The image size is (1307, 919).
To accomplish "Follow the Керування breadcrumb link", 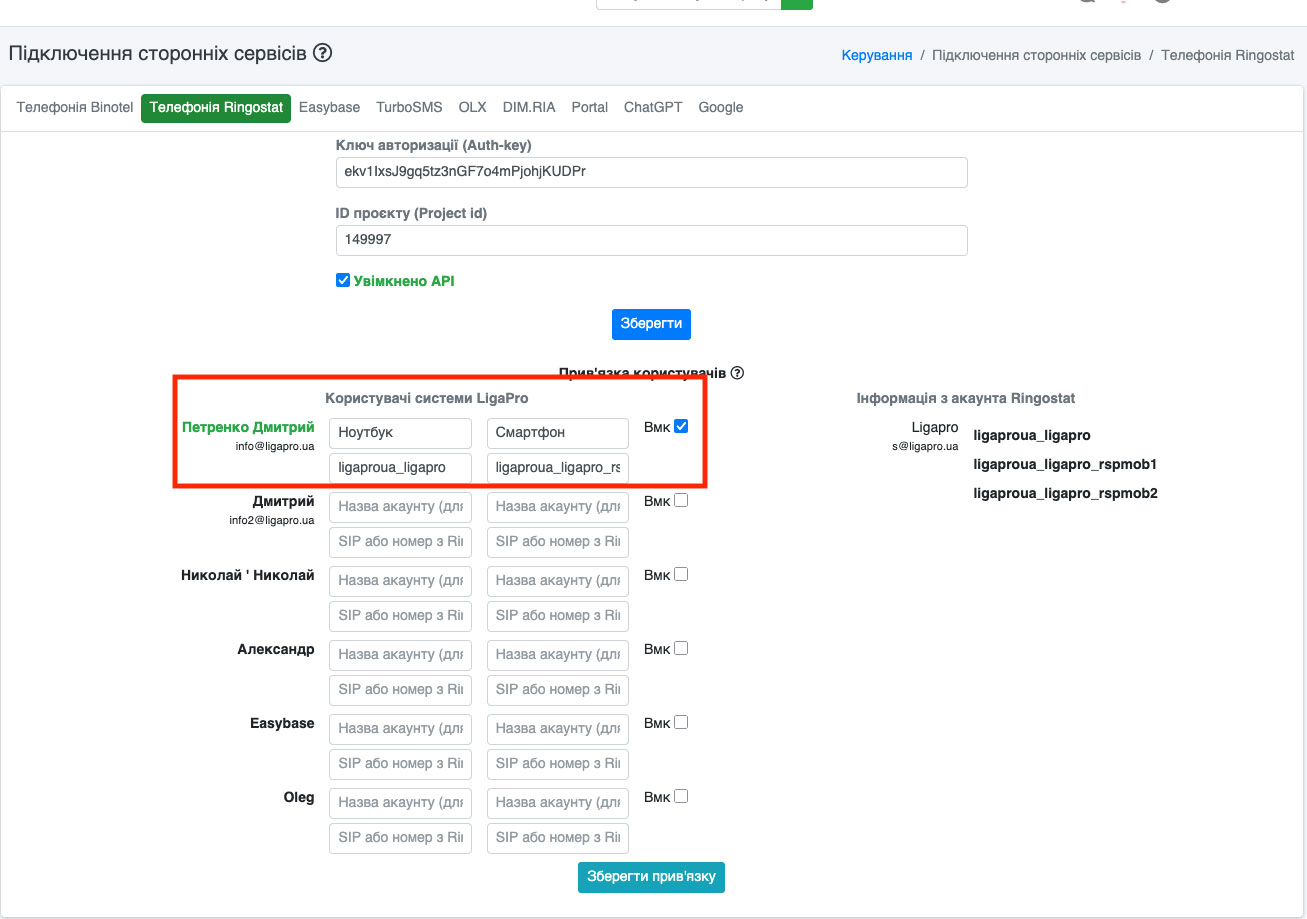I will click(877, 55).
